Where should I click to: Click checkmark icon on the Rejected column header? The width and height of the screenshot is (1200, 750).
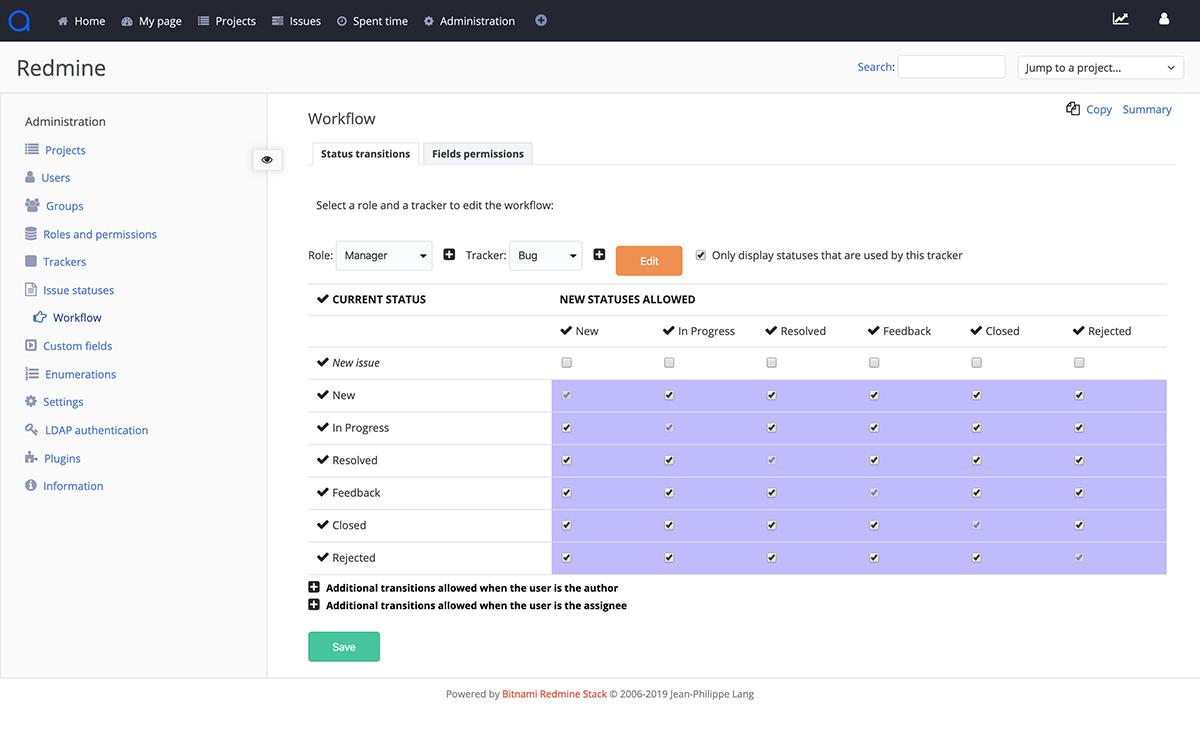1078,330
